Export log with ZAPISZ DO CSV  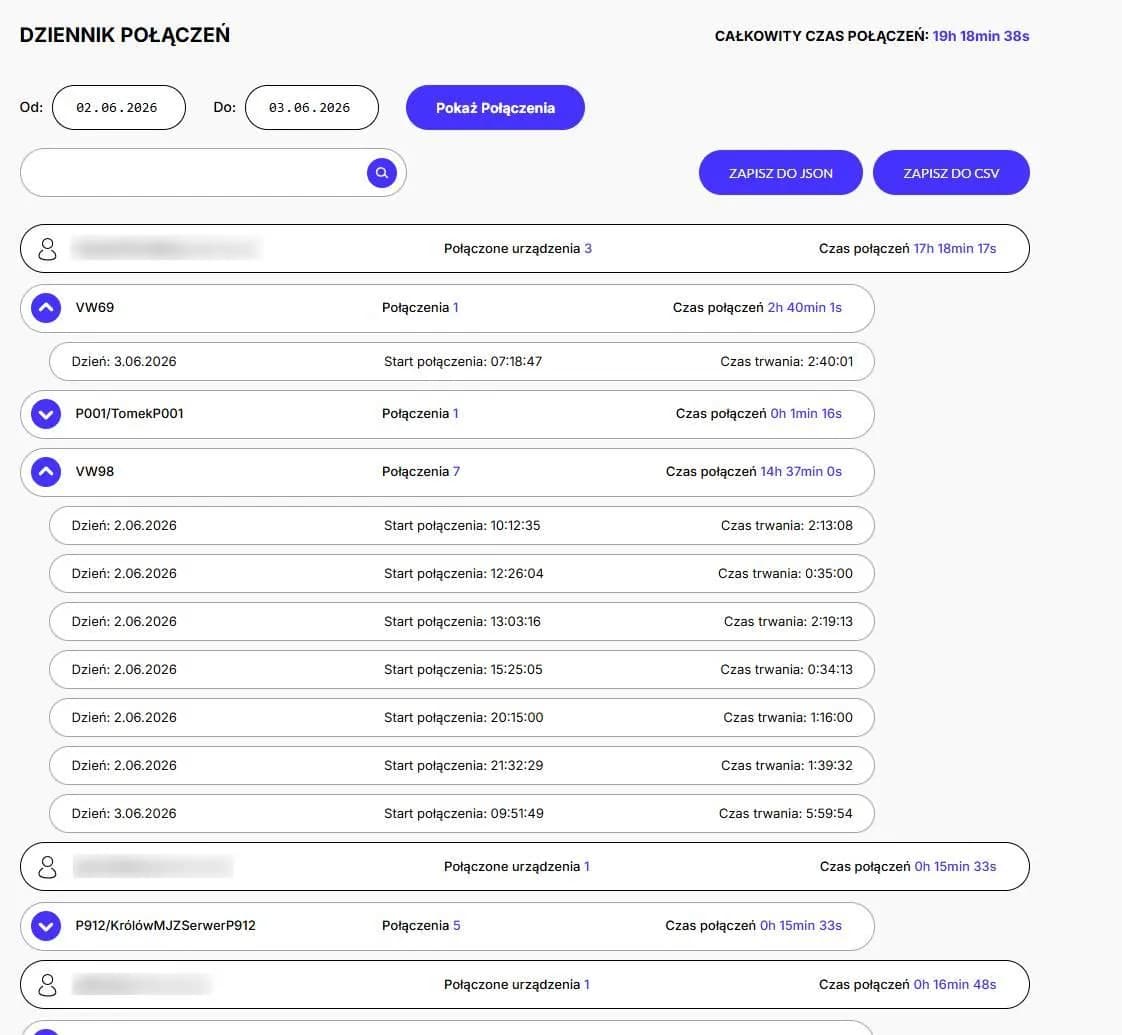point(951,172)
